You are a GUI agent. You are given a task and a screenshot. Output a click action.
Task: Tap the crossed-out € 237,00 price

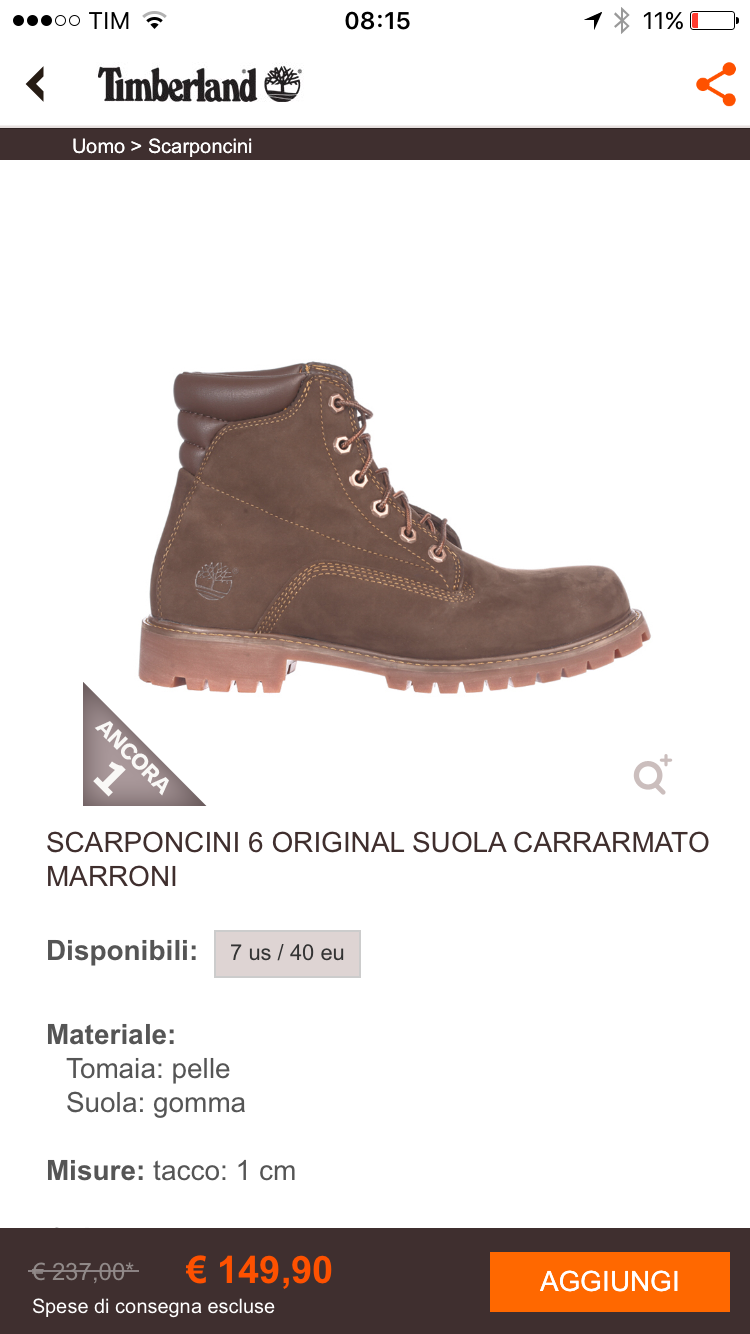tap(84, 1272)
